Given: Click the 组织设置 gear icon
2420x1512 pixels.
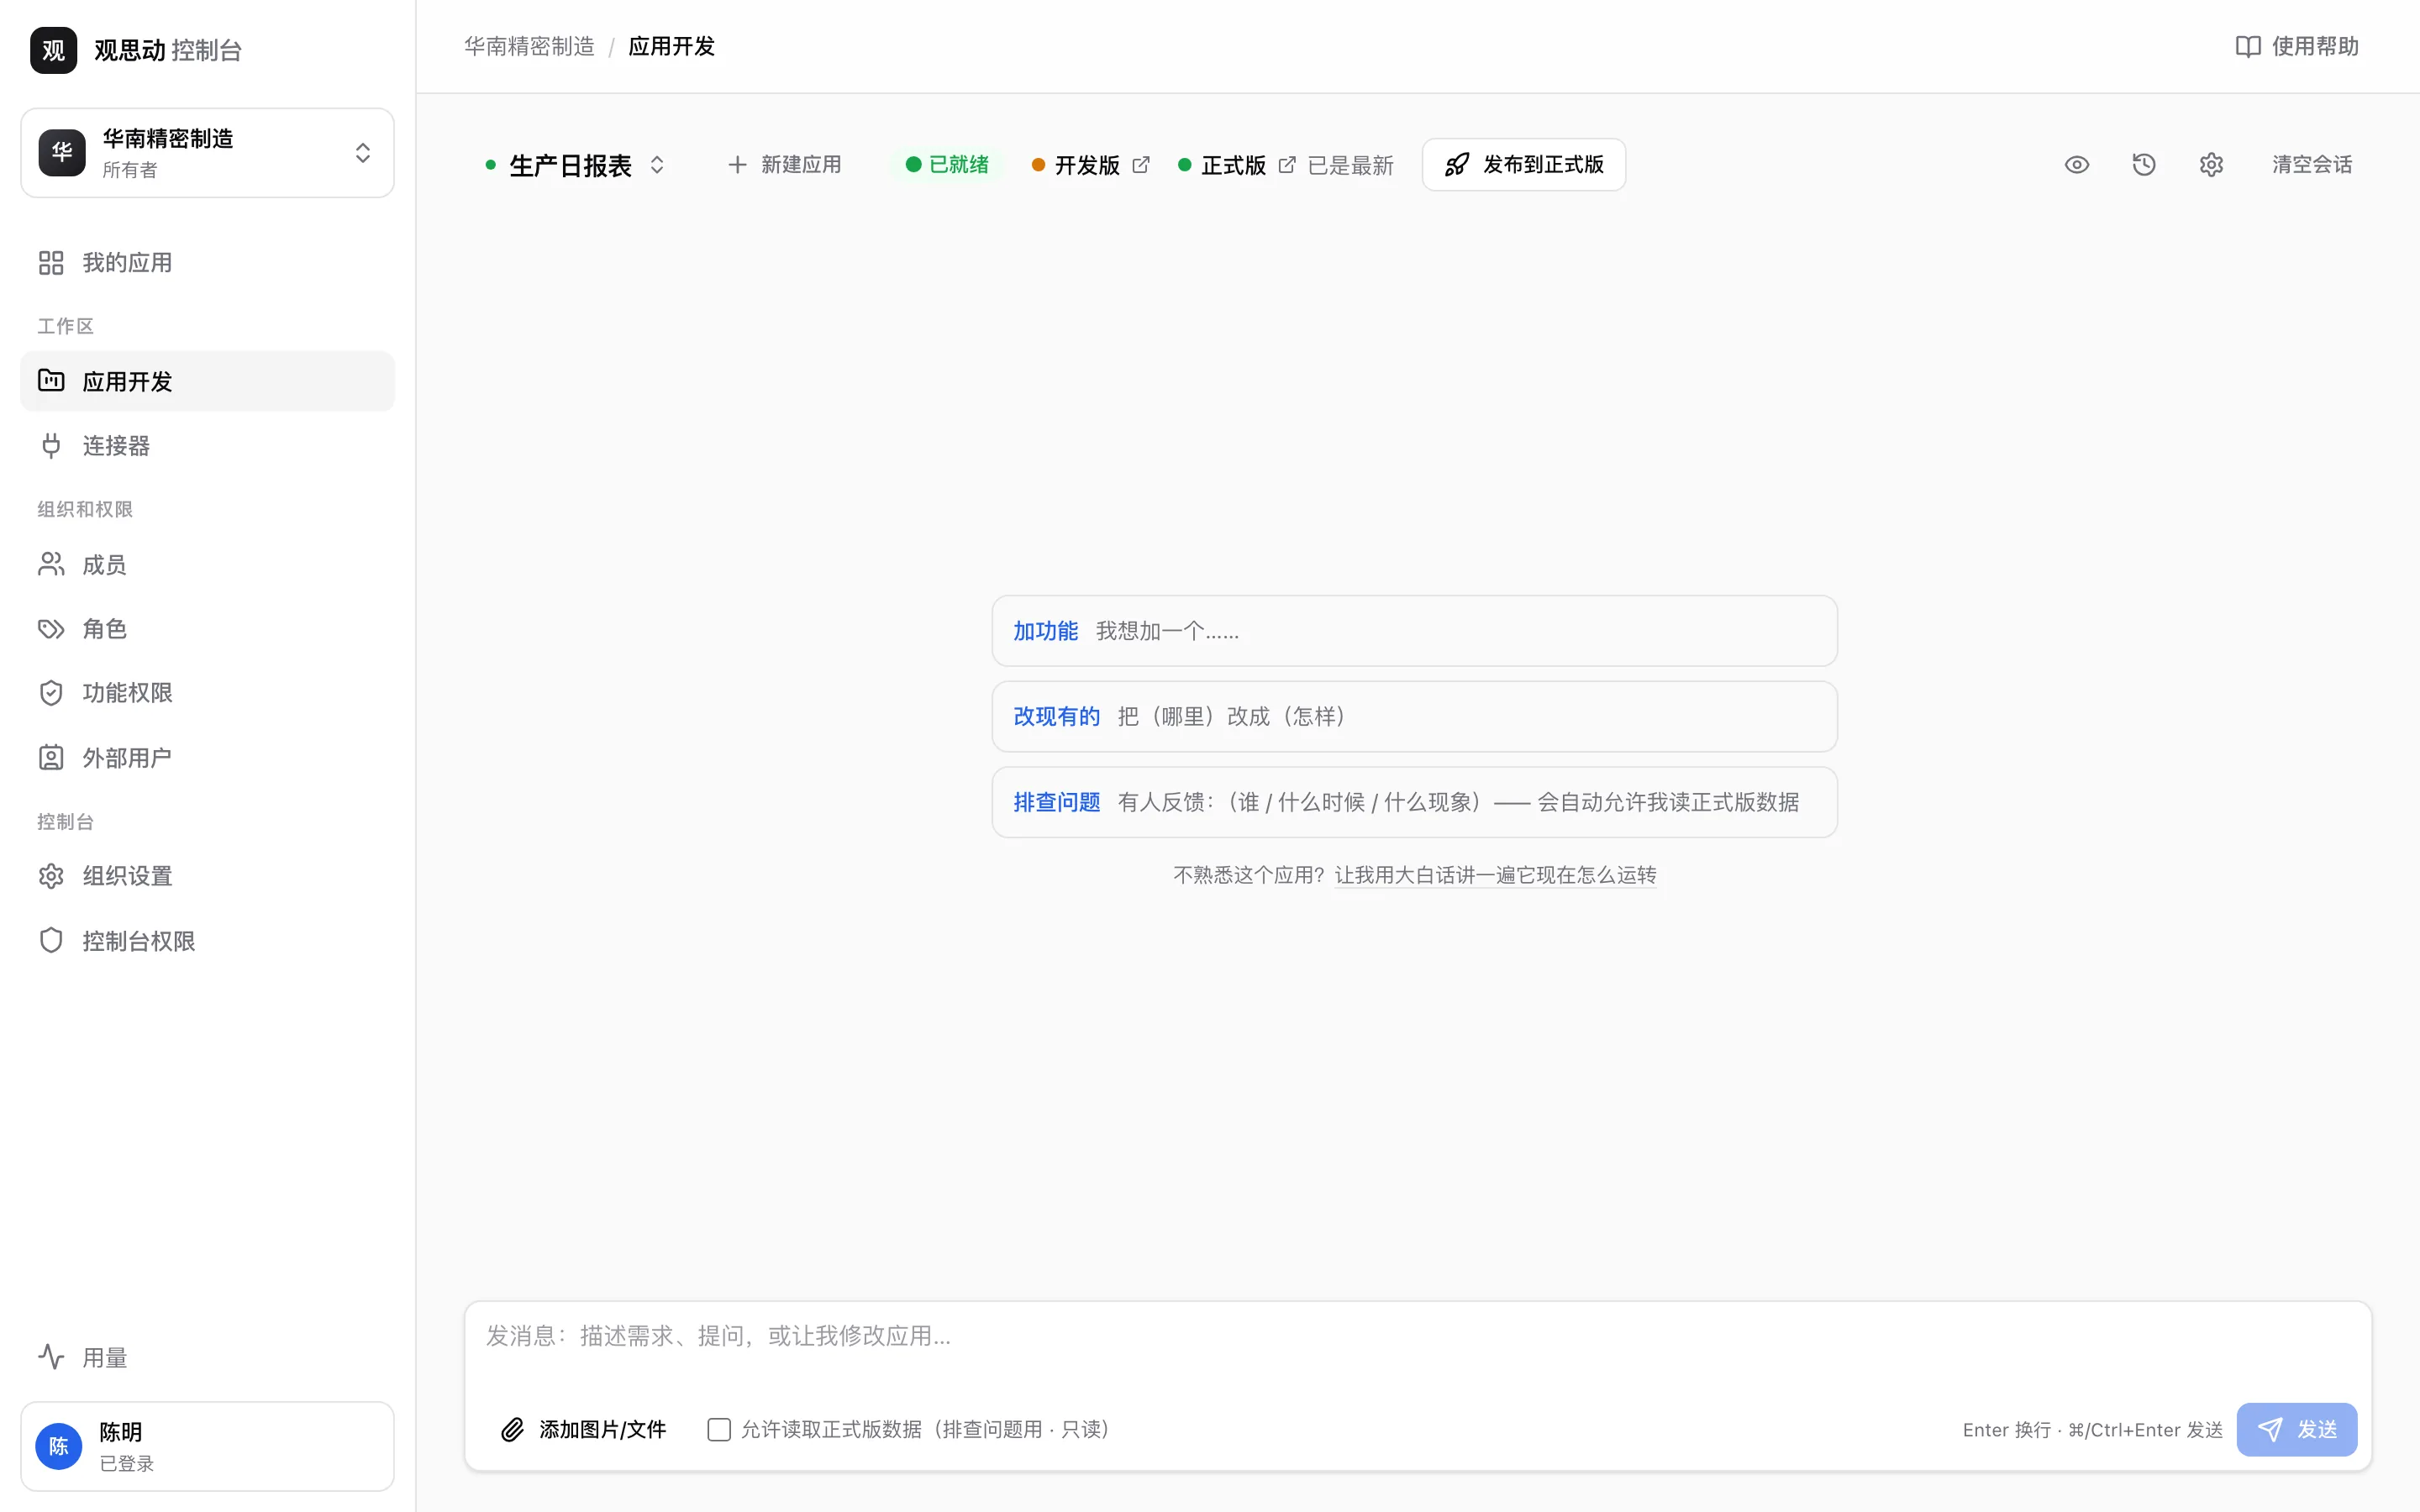Looking at the screenshot, I should pyautogui.click(x=51, y=876).
